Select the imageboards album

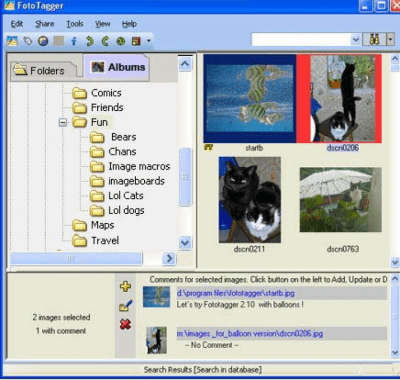[x=136, y=181]
